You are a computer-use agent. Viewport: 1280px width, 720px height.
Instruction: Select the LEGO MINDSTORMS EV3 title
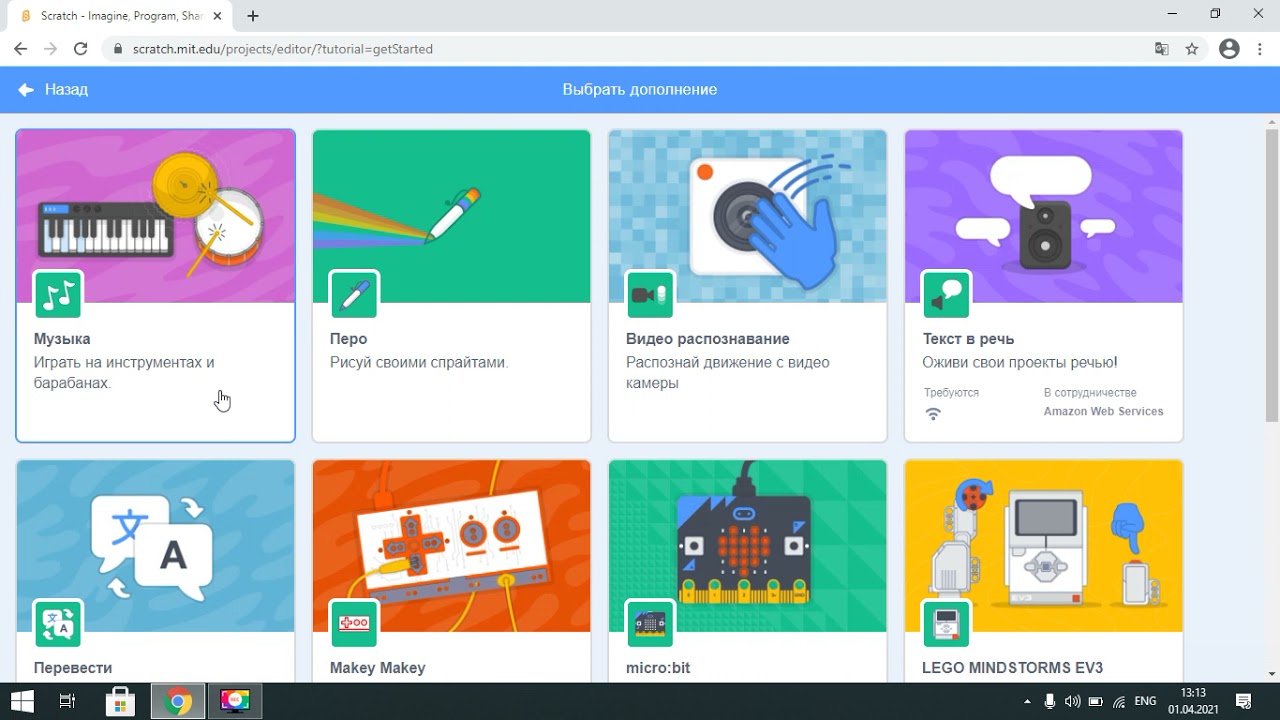(1013, 668)
